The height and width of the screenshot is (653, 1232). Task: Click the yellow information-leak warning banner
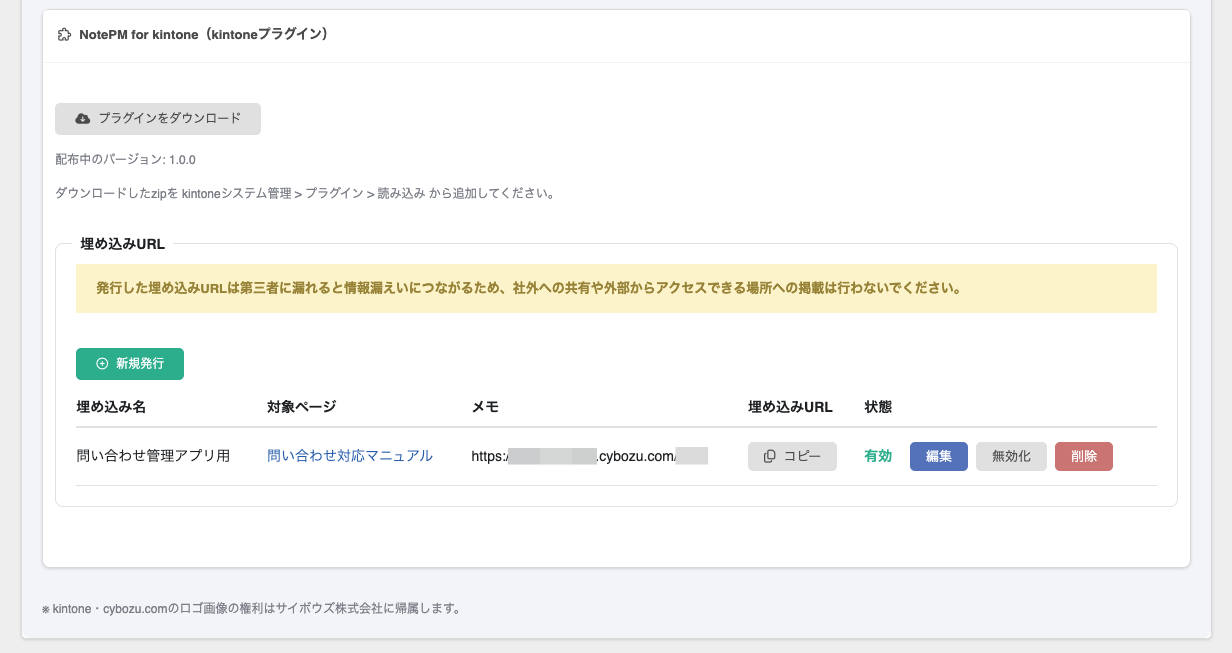(x=616, y=289)
